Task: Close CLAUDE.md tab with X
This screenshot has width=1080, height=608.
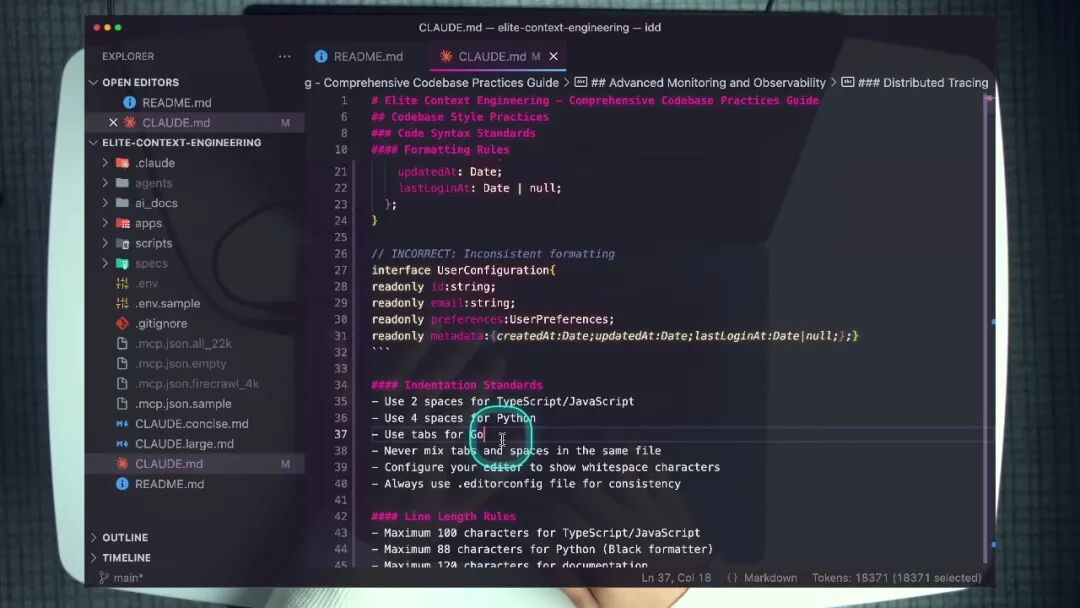Action: (x=554, y=56)
